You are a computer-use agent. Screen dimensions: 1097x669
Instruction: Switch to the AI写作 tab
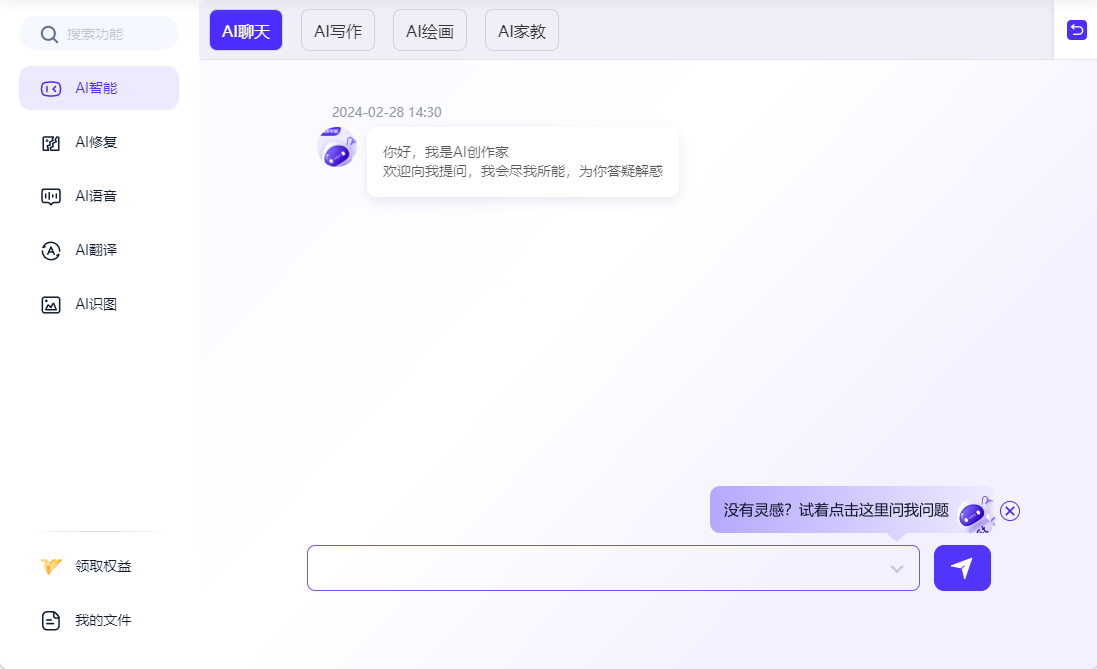pos(338,30)
